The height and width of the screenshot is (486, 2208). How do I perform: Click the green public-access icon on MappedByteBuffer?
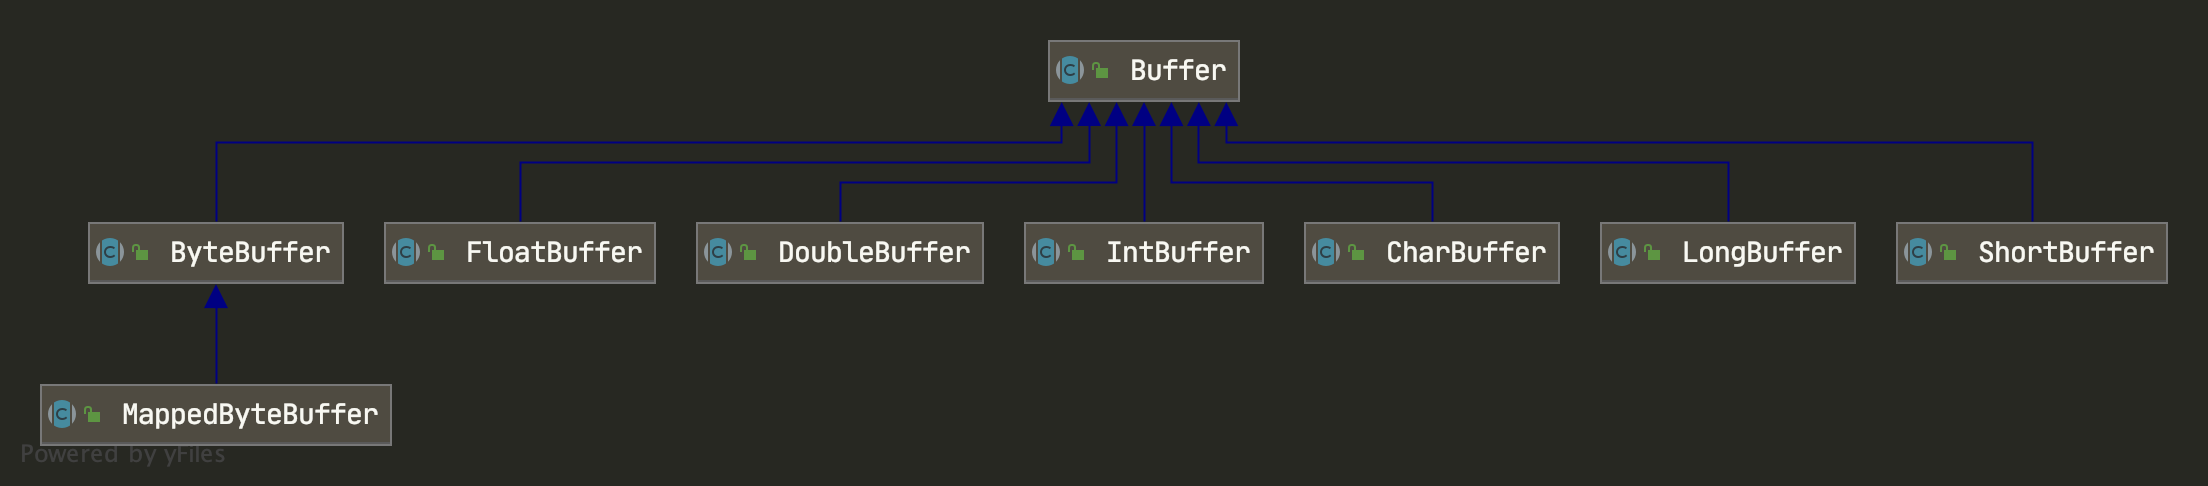[93, 415]
